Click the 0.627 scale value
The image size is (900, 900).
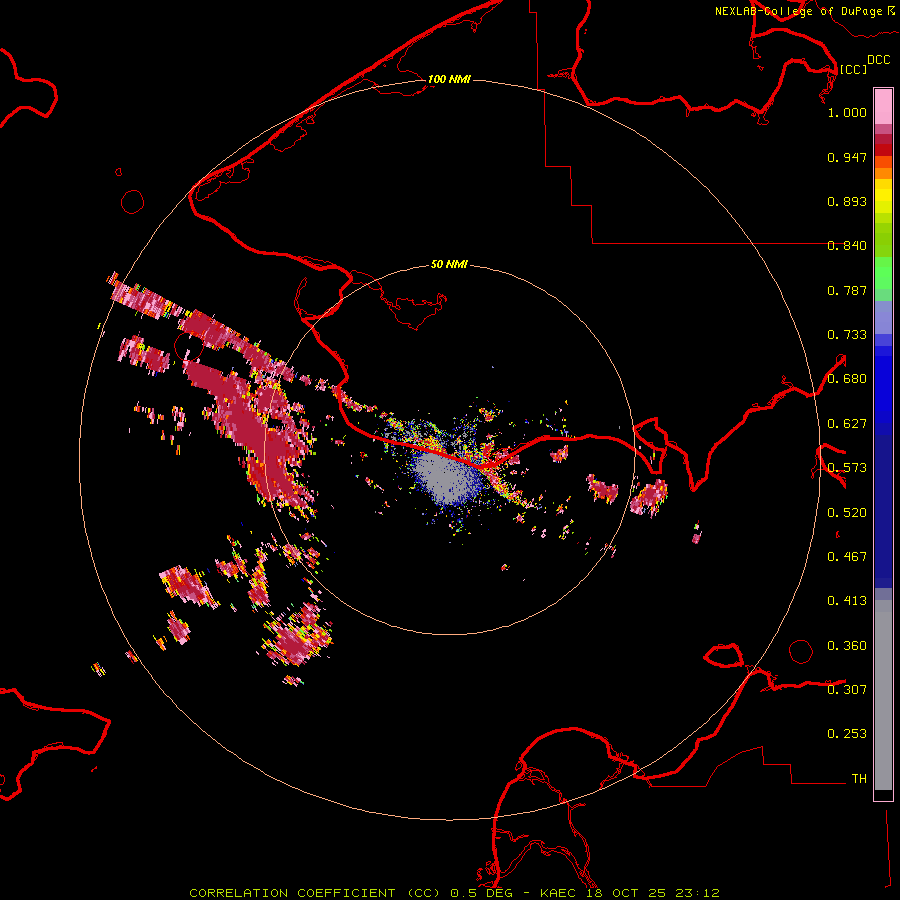847,424
